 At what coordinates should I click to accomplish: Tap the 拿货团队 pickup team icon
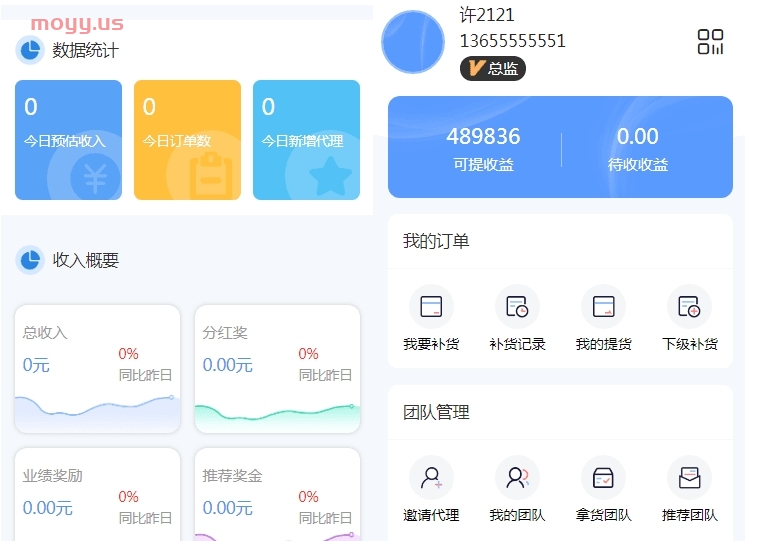(x=603, y=477)
